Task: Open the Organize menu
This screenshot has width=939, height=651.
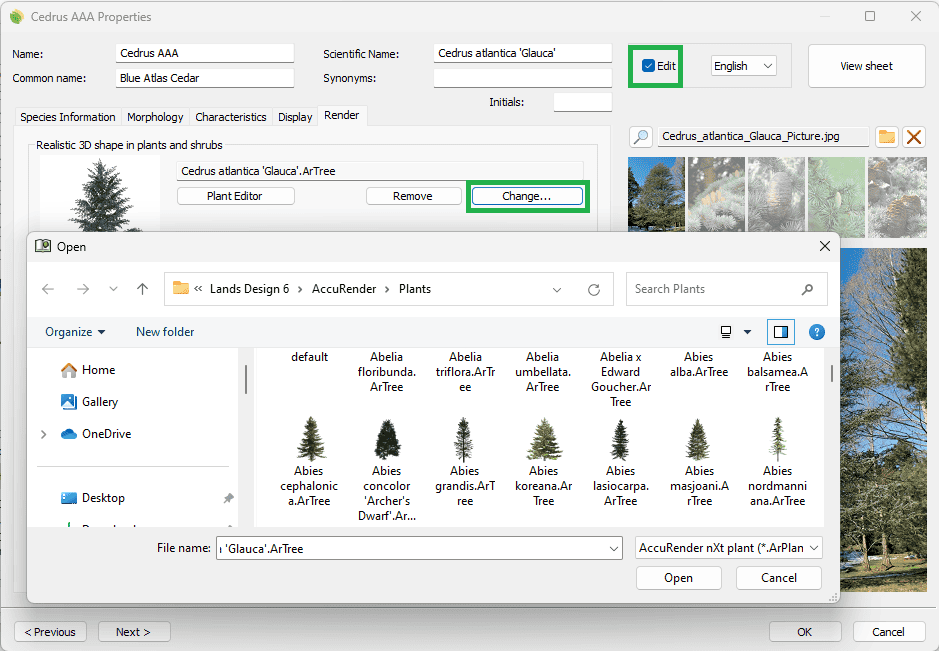Action: [x=75, y=332]
